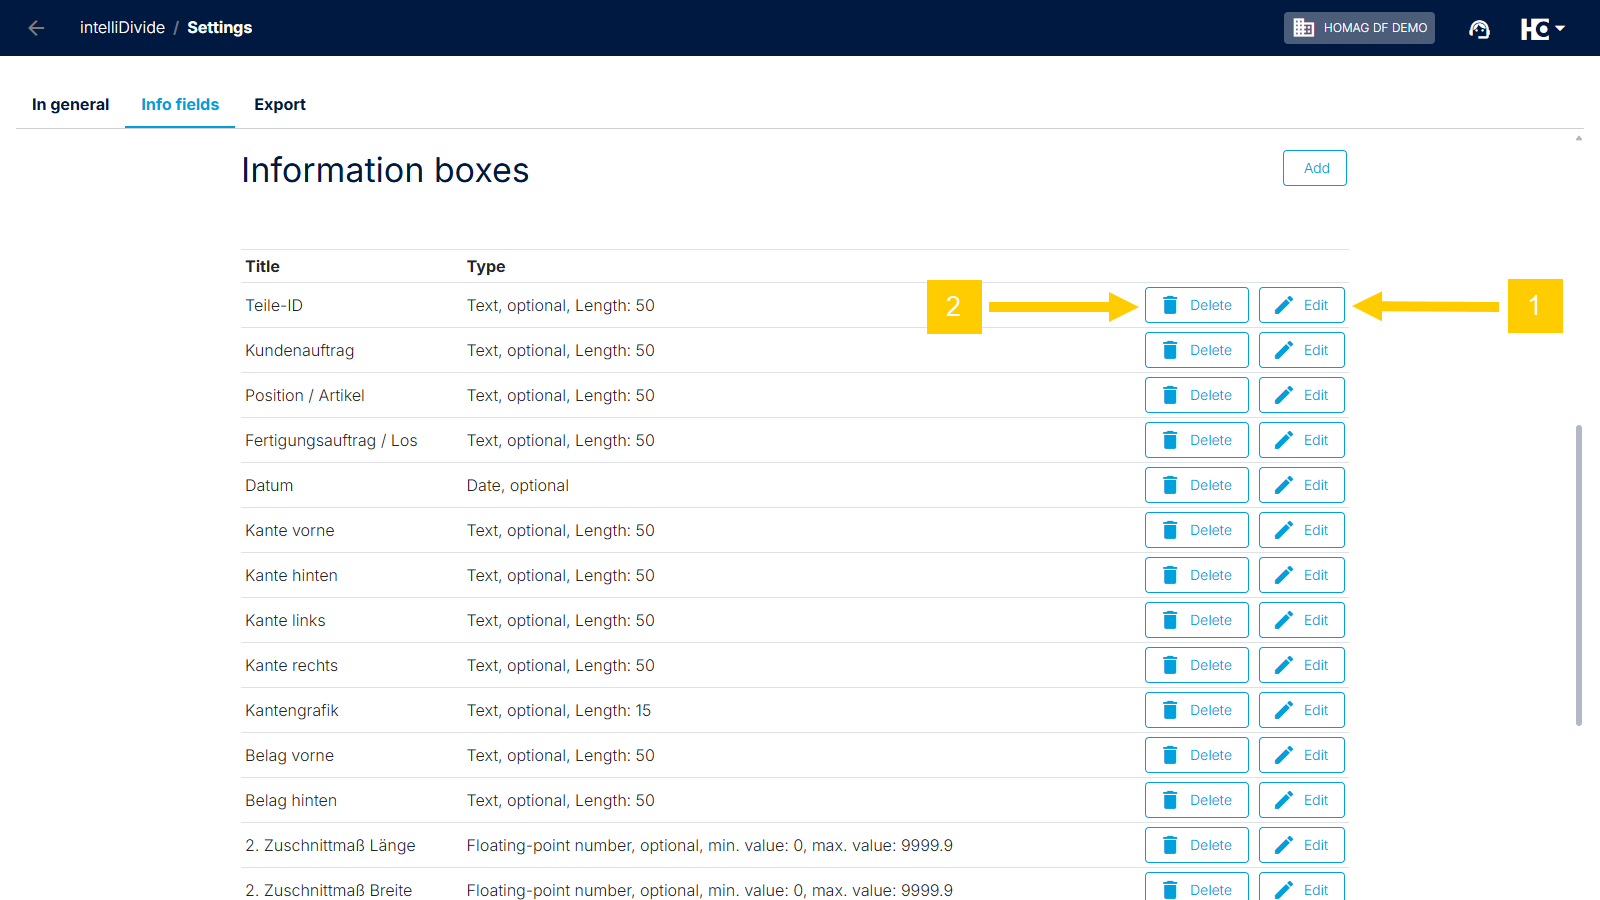
Task: Add a new information box
Action: pos(1315,168)
